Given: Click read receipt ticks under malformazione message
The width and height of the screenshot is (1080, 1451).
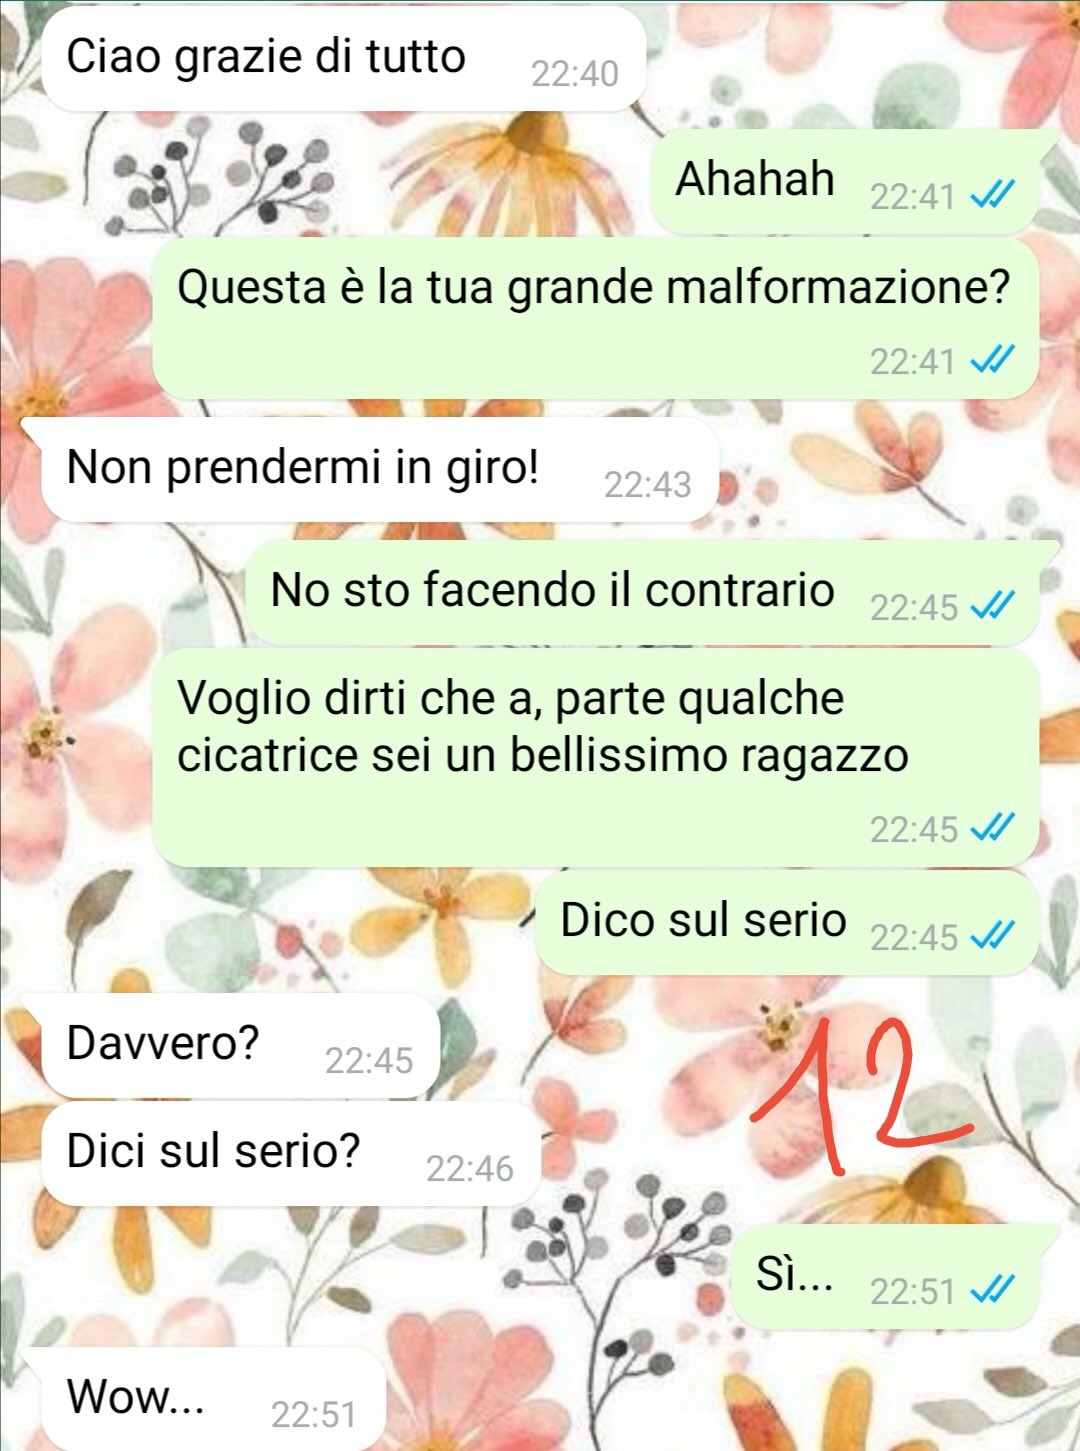Looking at the screenshot, I should (994, 359).
